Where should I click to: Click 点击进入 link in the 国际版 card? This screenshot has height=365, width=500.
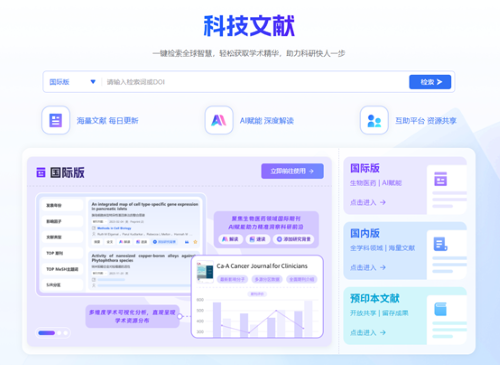[x=368, y=202]
